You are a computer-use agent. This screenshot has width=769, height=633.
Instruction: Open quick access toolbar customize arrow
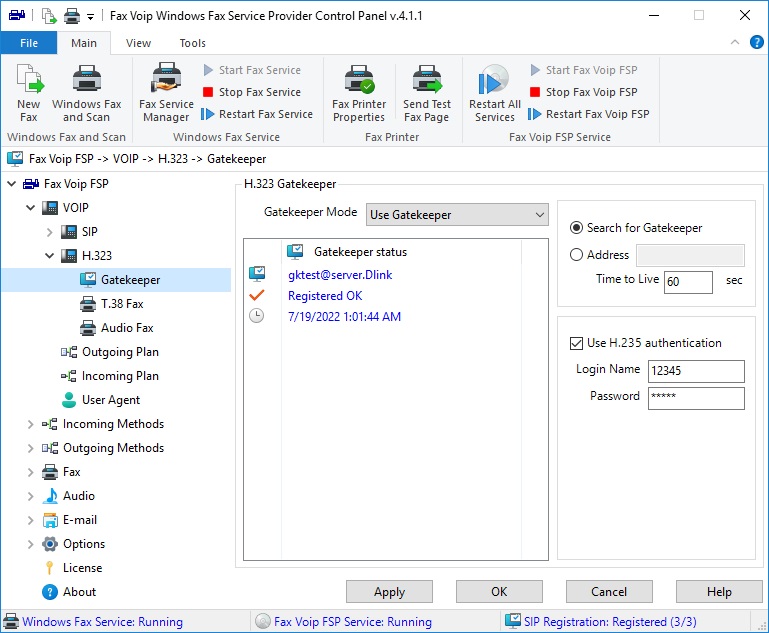[90, 17]
